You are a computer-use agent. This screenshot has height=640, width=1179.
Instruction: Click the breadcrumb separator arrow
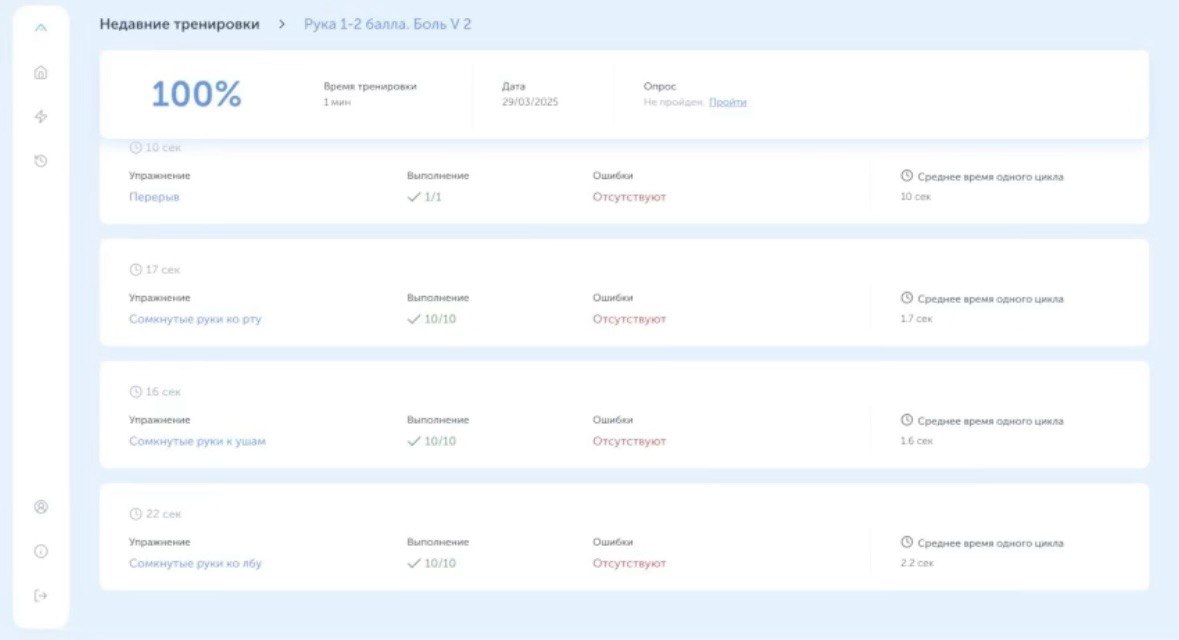tap(282, 24)
